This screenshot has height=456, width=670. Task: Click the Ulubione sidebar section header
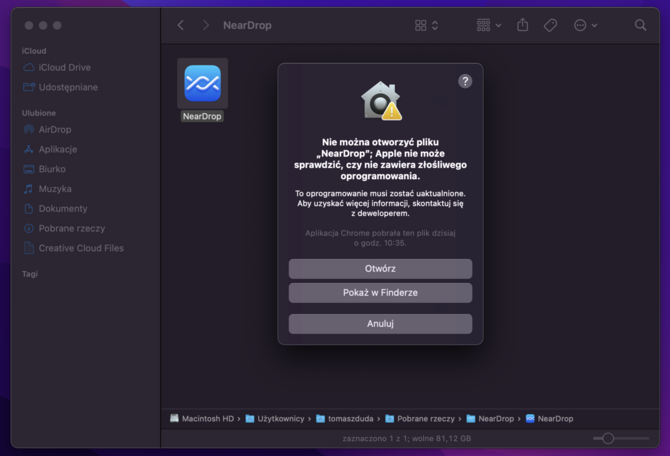(x=39, y=113)
